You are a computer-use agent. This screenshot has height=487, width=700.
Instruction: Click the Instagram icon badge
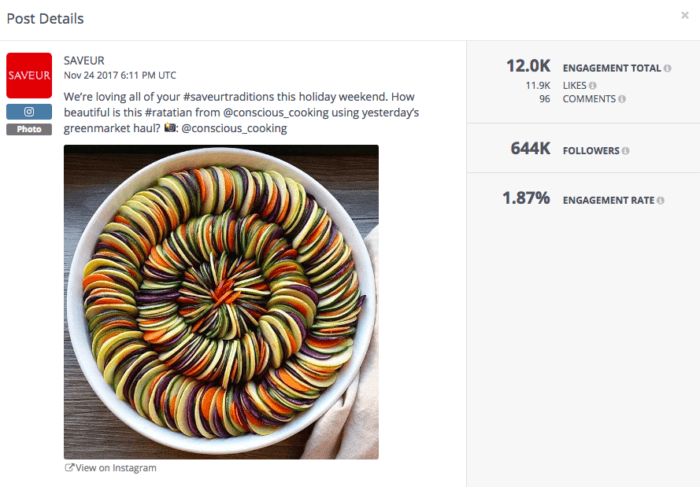pyautogui.click(x=29, y=112)
